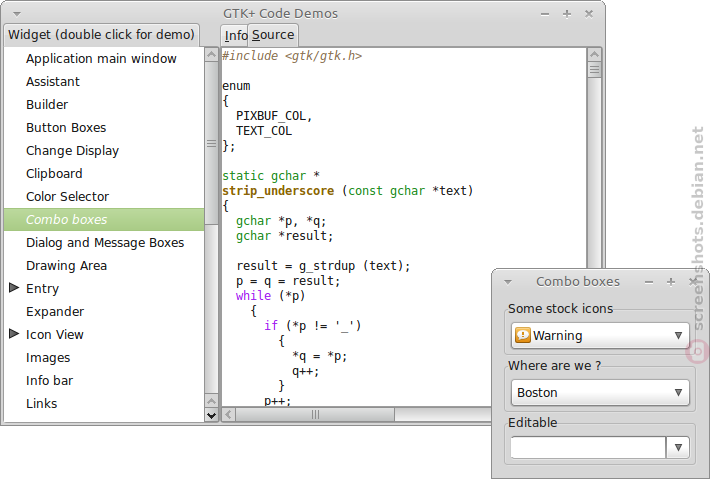
Task: Click the g_strdup (text) line
Action: (x=323, y=266)
